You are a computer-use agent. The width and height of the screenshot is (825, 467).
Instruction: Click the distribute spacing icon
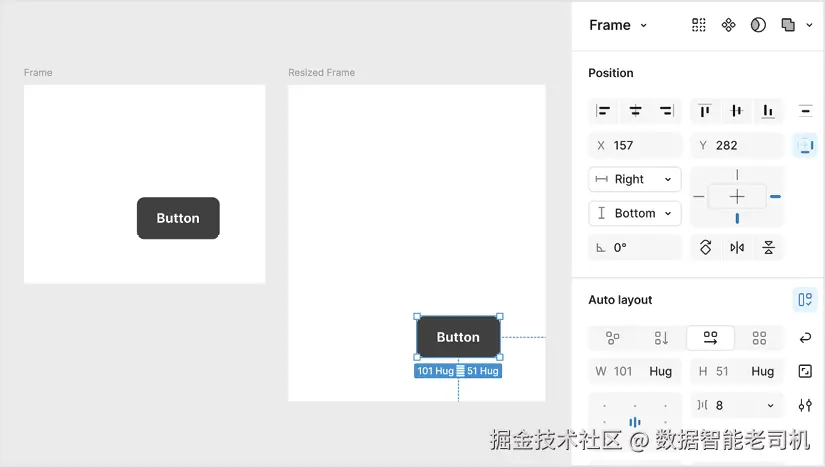point(805,110)
